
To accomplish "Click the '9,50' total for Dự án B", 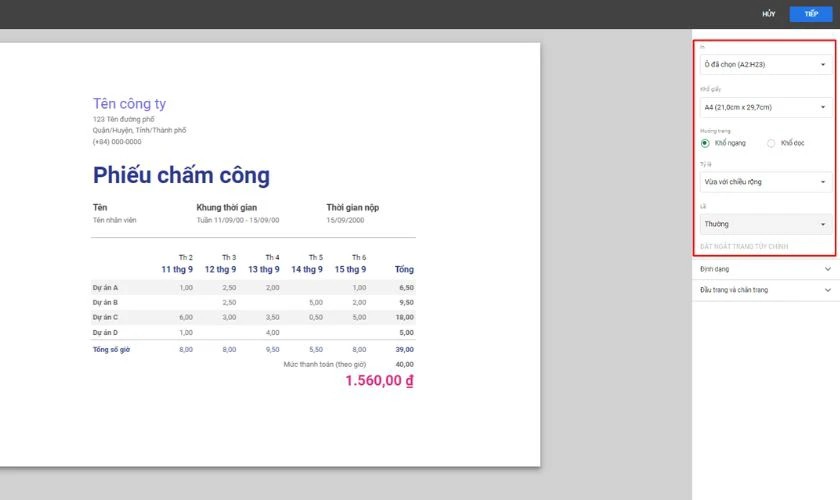I will (406, 303).
